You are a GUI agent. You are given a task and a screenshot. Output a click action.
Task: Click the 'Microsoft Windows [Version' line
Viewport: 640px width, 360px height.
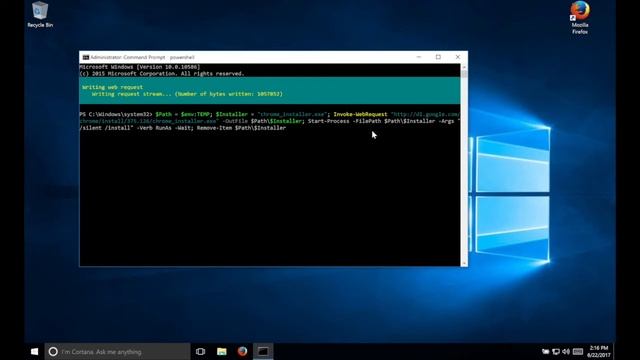pyautogui.click(x=140, y=67)
